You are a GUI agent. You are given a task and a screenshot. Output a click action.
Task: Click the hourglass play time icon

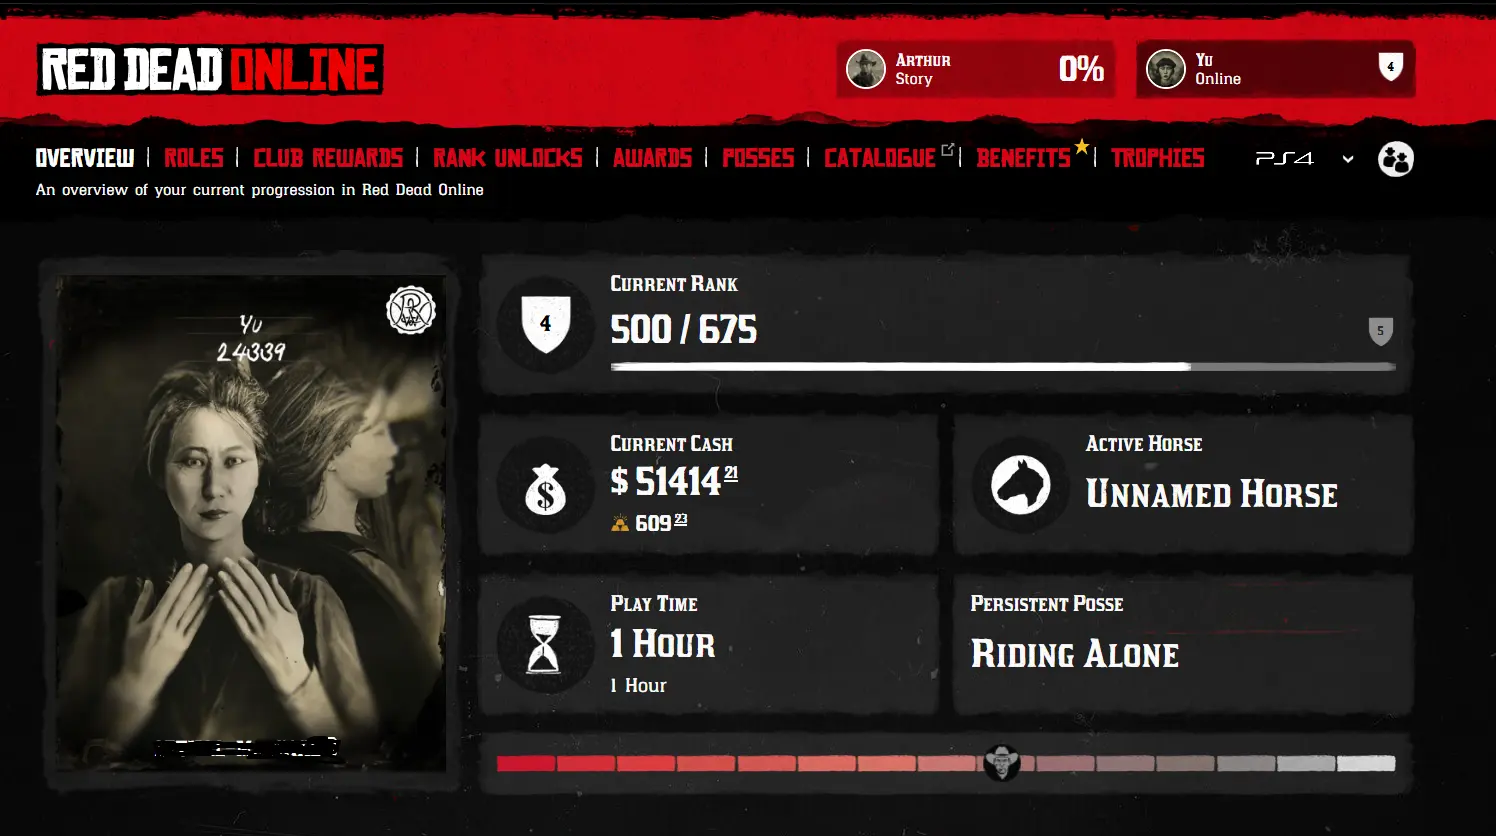point(544,645)
